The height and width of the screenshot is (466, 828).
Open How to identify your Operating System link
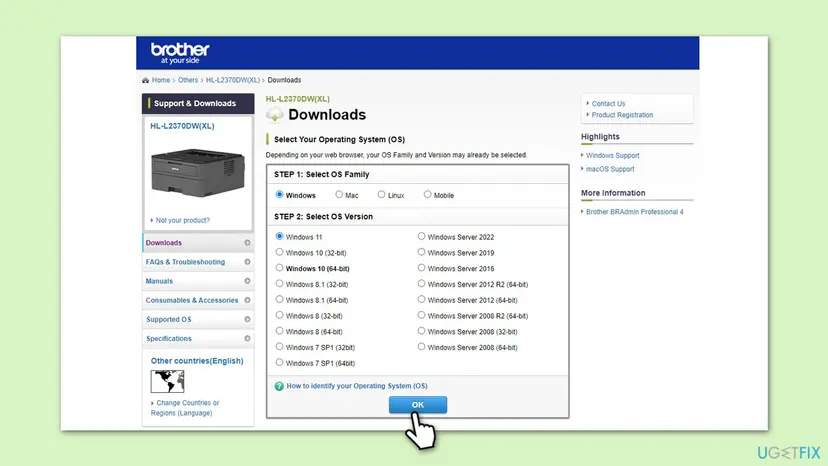click(357, 386)
